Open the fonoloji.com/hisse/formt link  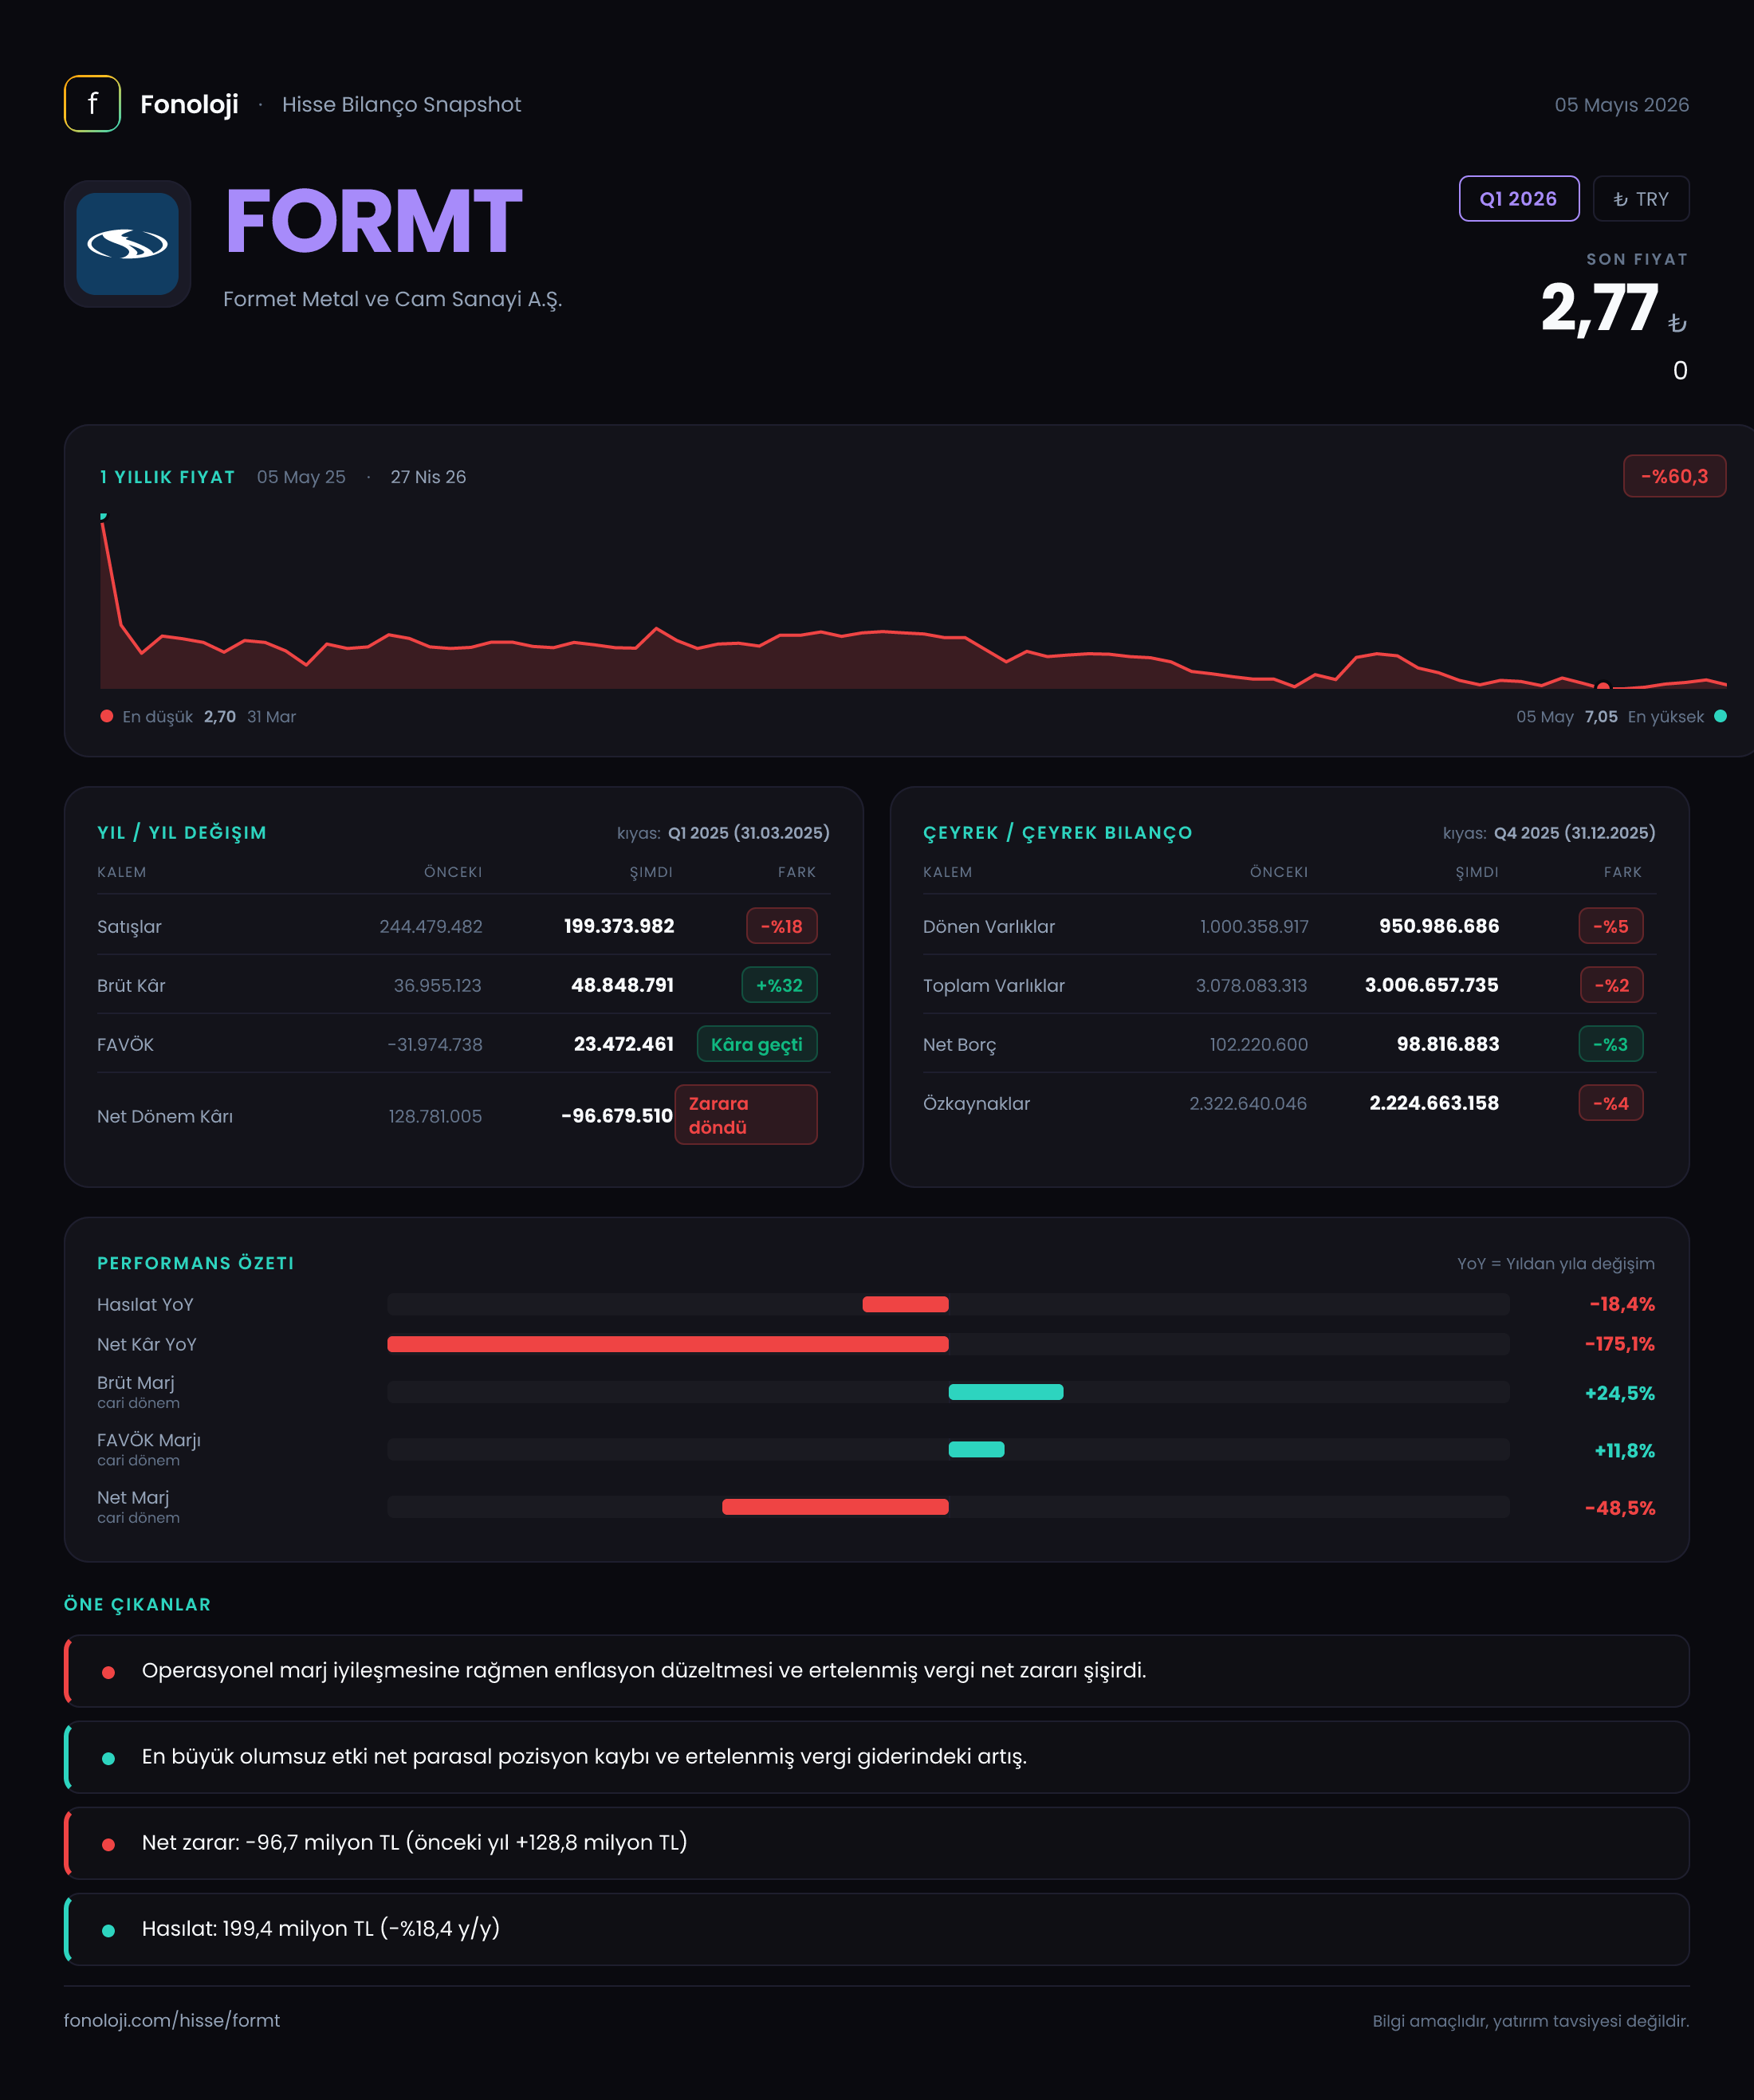[172, 2020]
